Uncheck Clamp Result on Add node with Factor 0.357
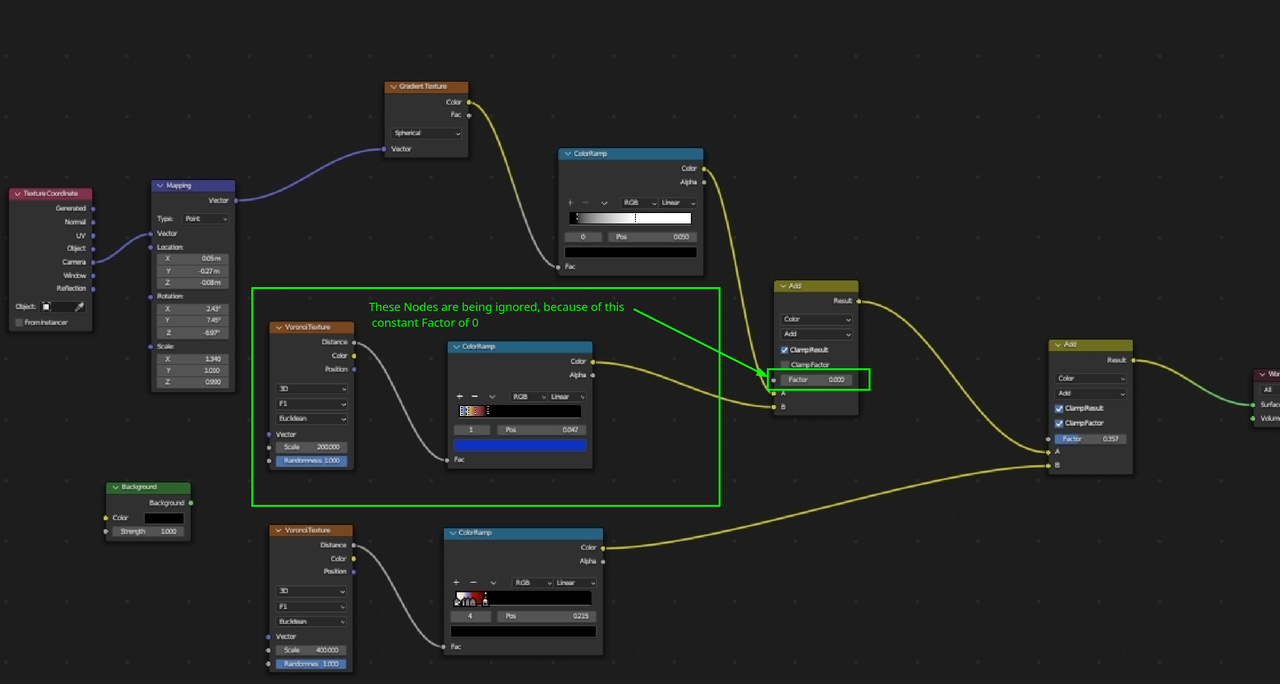 (x=1059, y=409)
